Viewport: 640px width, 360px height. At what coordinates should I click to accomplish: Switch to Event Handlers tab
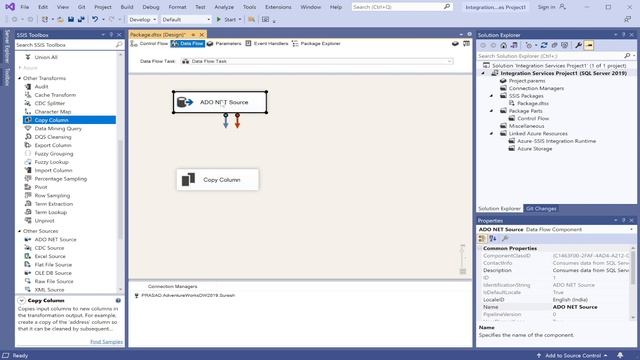point(267,43)
